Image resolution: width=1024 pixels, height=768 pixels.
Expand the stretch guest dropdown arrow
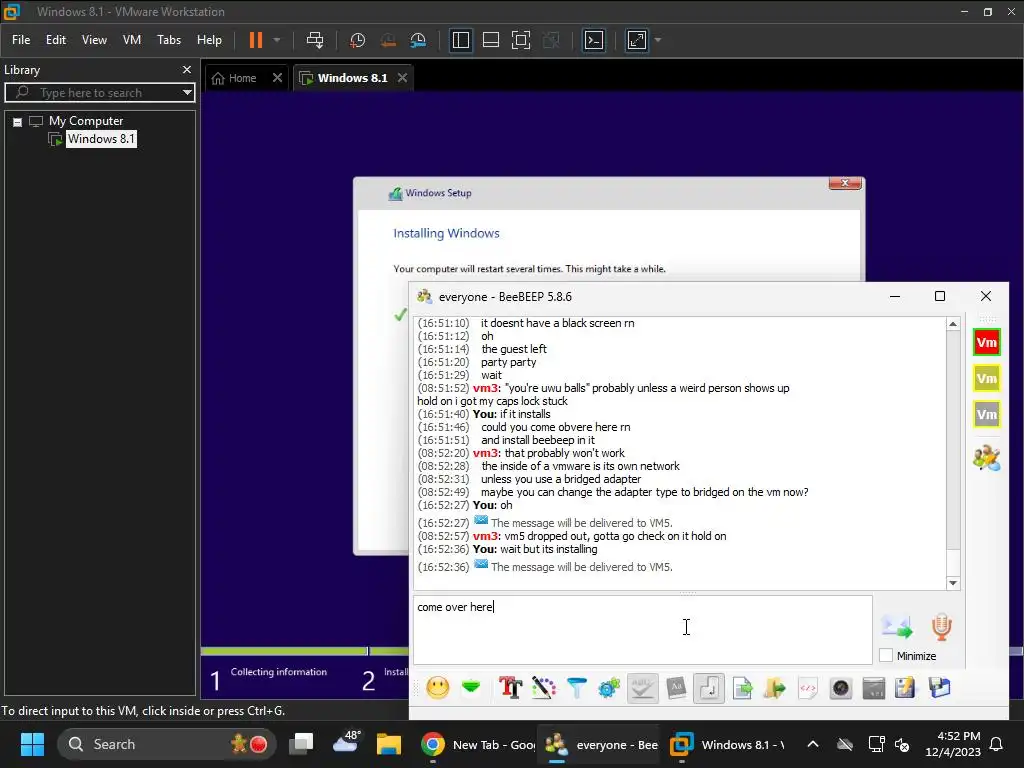[x=658, y=40]
